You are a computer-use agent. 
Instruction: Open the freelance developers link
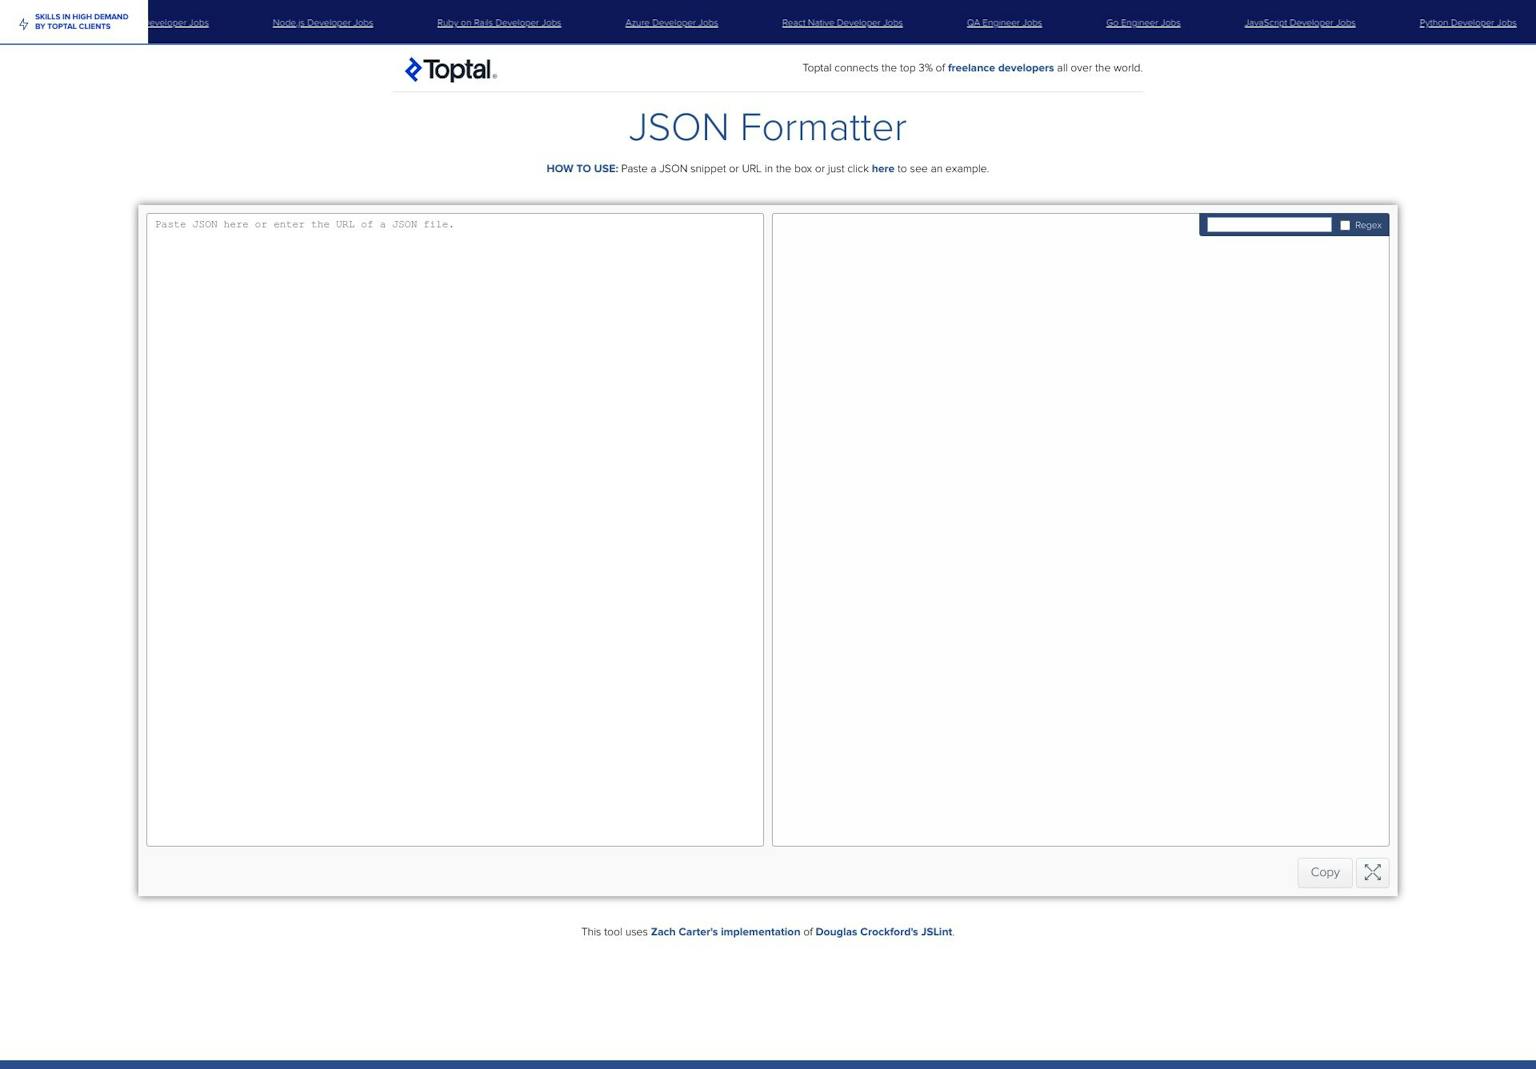tap(1000, 68)
